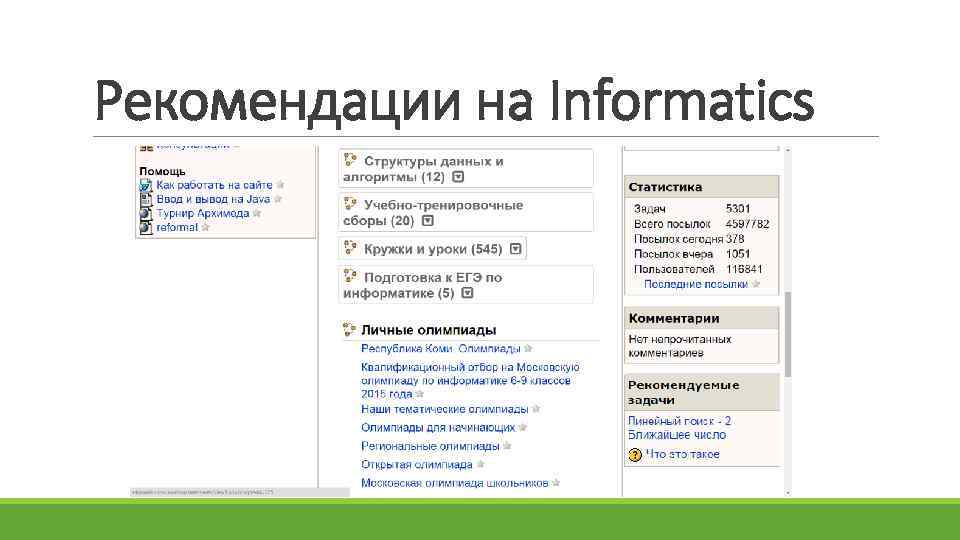The image size is (960, 540).
Task: Star the 'Квалификационный отбор ... 2015 года' course
Action: [x=419, y=394]
